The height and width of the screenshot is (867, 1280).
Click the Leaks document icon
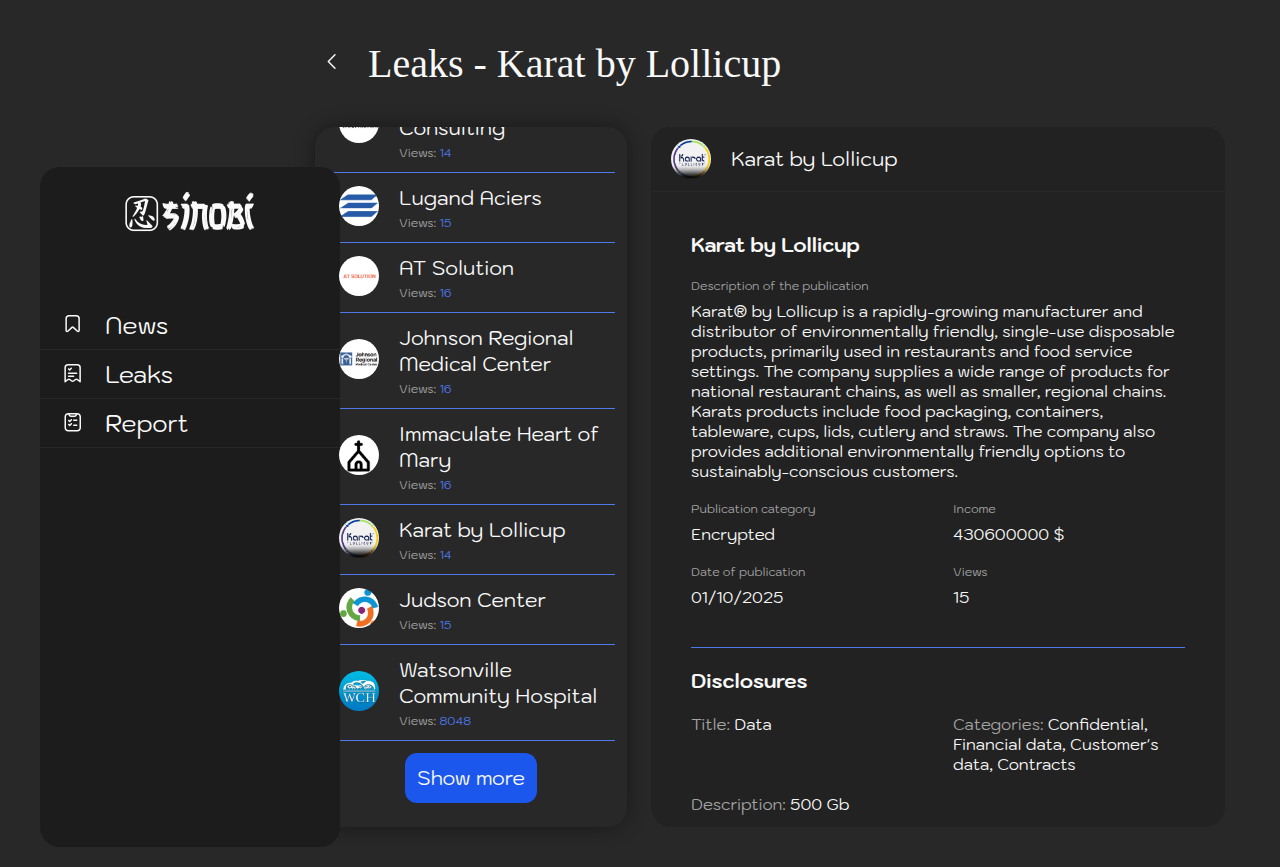73,374
